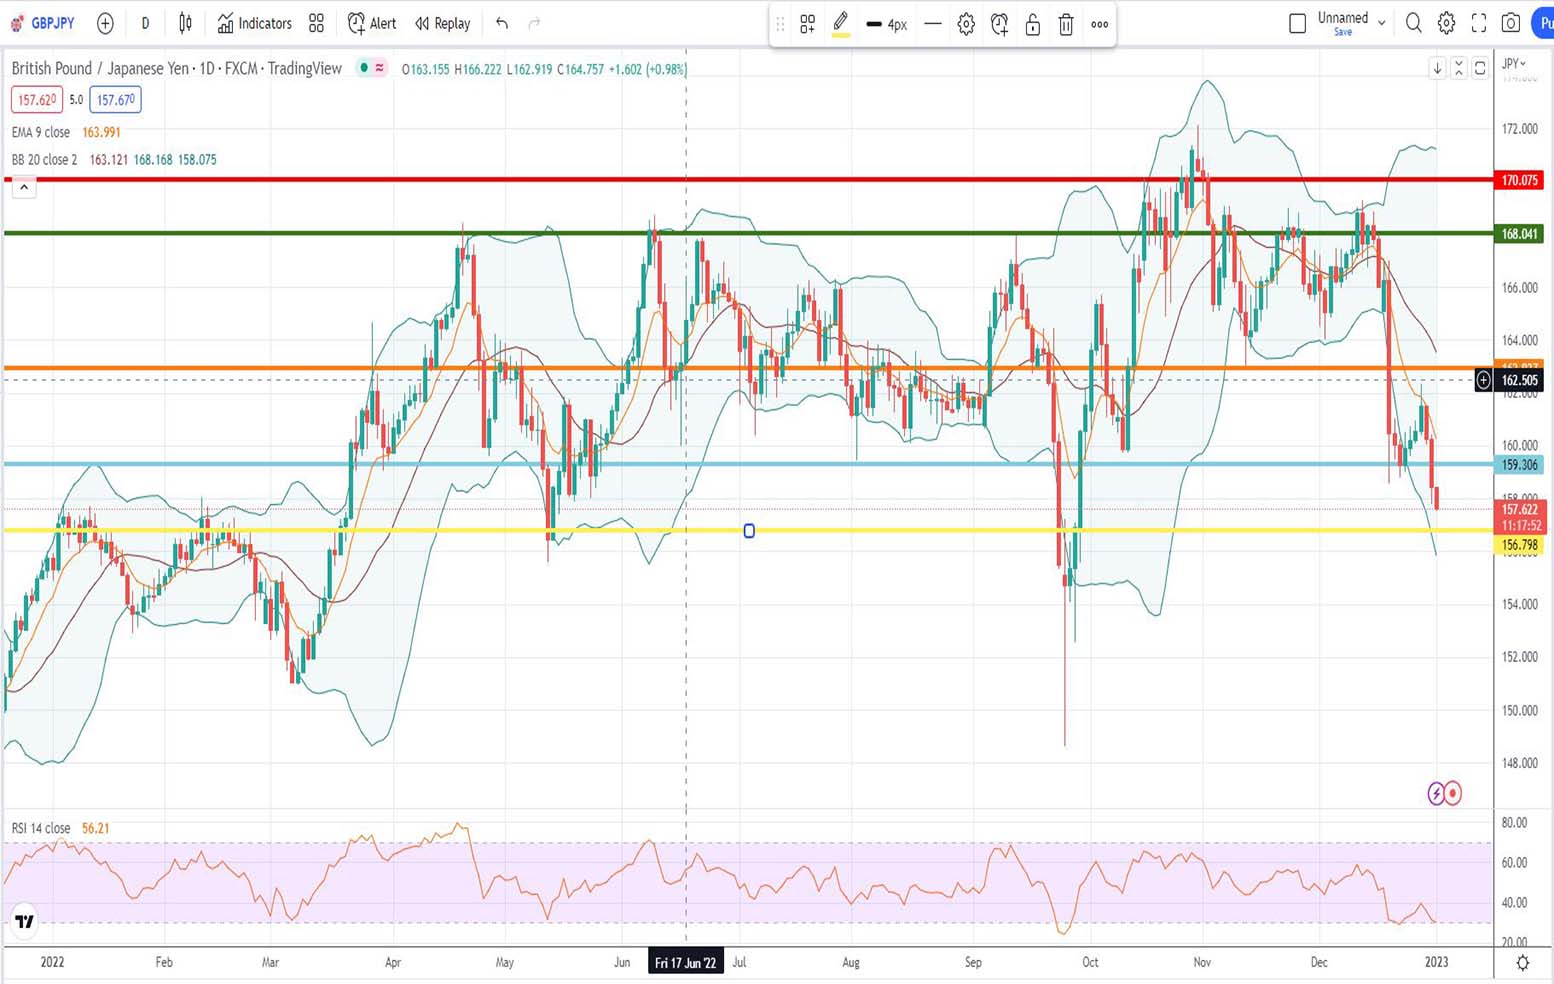The image size is (1554, 984).
Task: Take a chart snapshot with the camera icon
Action: 1511,23
